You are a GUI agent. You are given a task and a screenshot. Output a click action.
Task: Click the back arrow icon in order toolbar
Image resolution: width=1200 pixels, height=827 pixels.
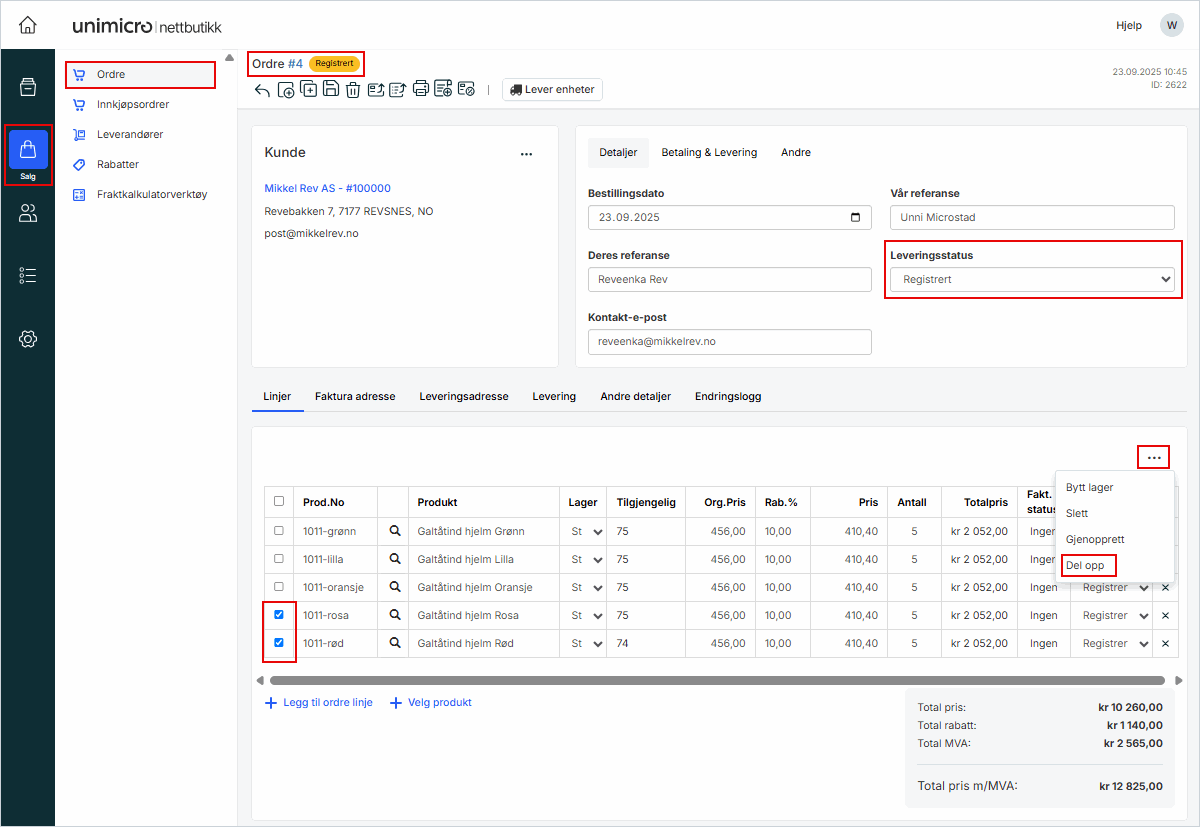(x=262, y=90)
